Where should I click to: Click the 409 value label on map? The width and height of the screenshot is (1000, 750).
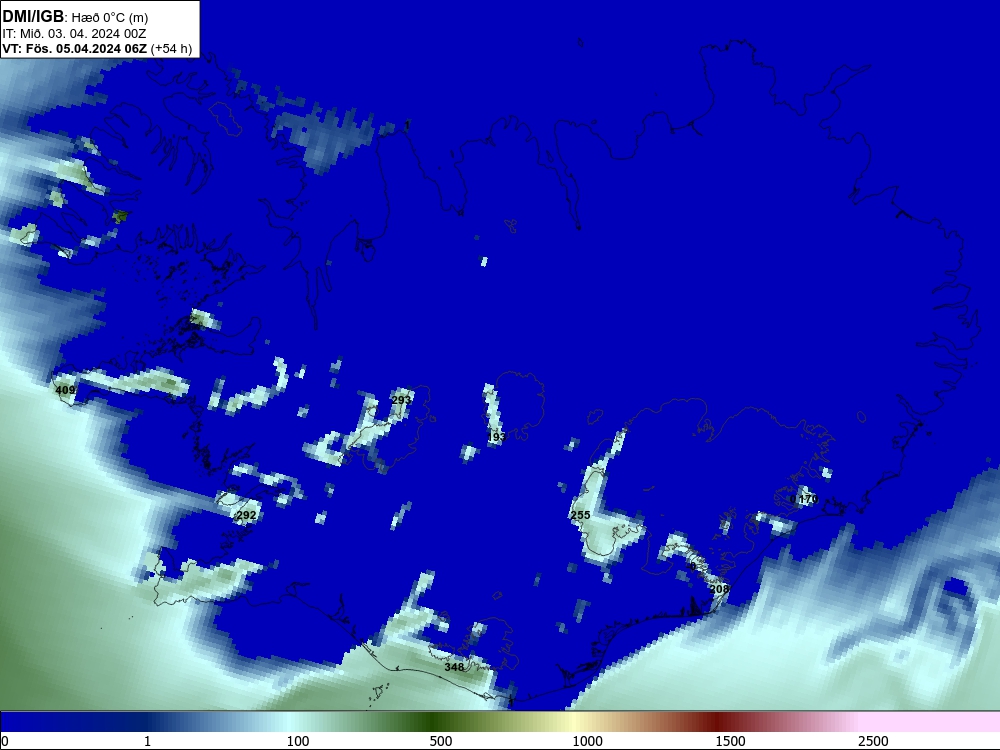[65, 390]
